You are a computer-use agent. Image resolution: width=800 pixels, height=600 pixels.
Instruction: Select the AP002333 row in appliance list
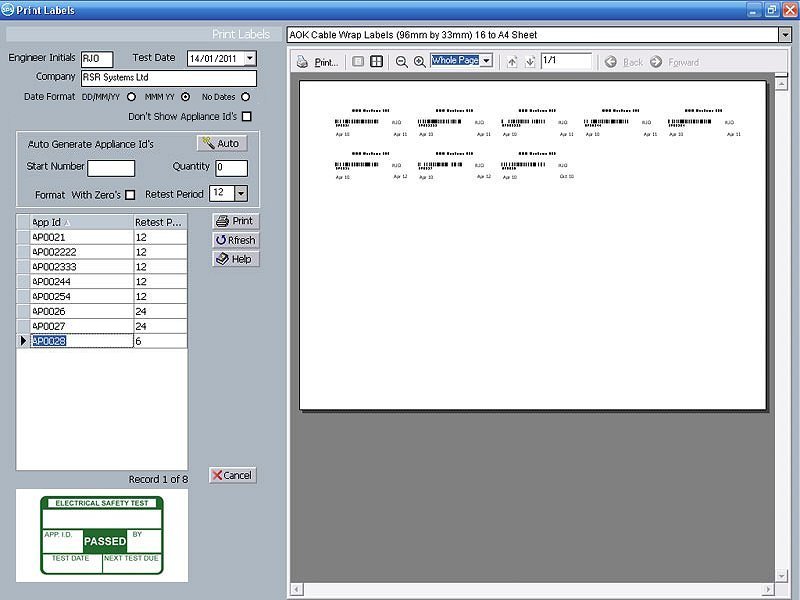coord(82,267)
